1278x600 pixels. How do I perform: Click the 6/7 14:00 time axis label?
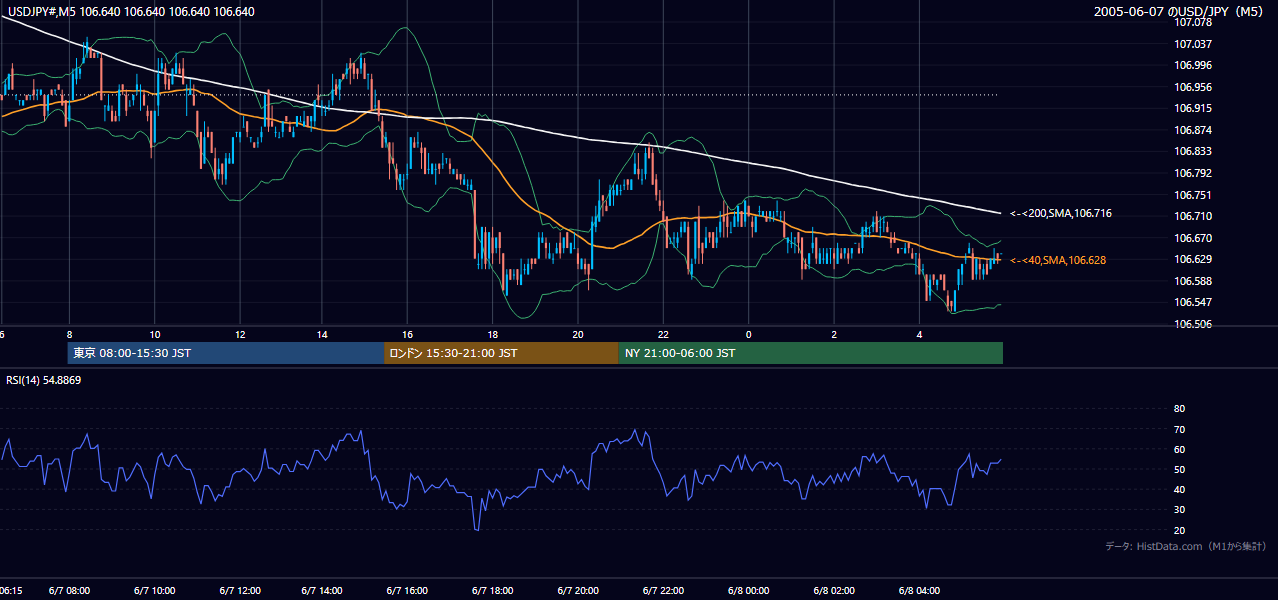(324, 590)
